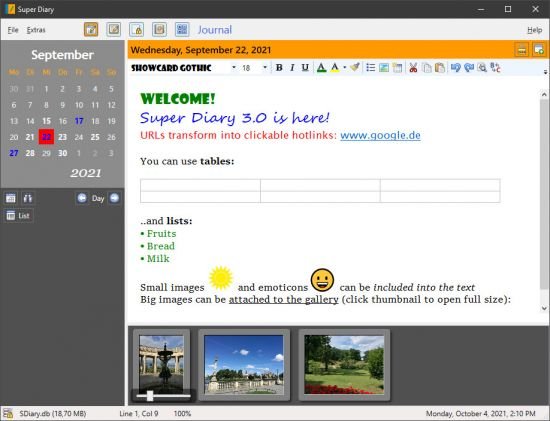This screenshot has height=421, width=550.
Task: Toggle underline formatting
Action: (x=305, y=67)
